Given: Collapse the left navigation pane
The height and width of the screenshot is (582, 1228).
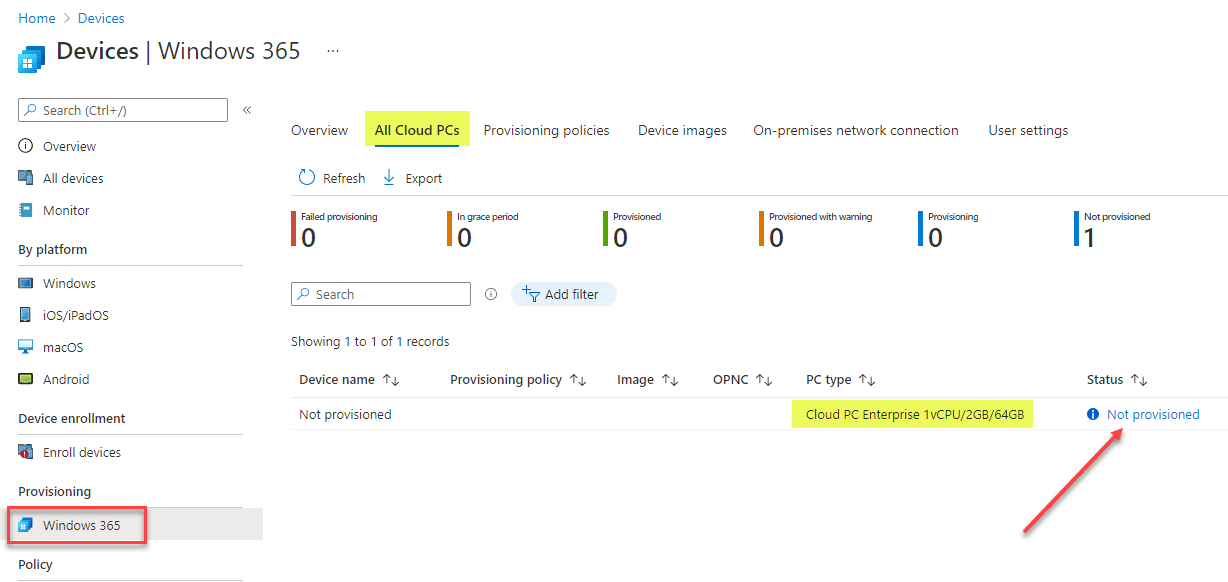Looking at the screenshot, I should click(247, 111).
